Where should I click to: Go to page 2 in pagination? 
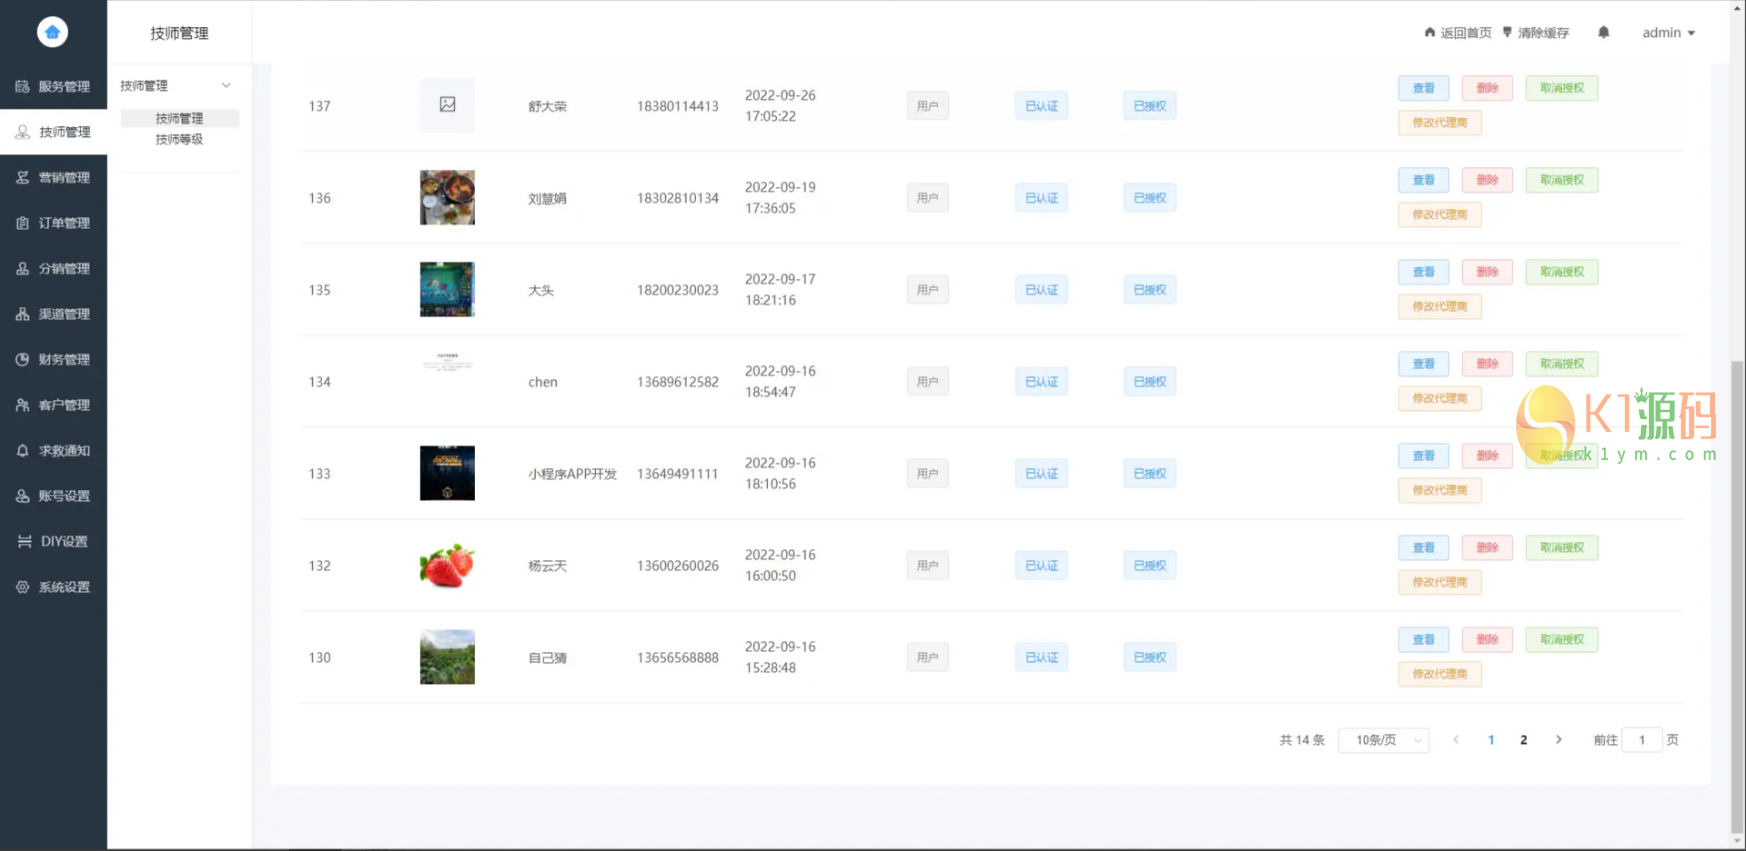[1524, 740]
